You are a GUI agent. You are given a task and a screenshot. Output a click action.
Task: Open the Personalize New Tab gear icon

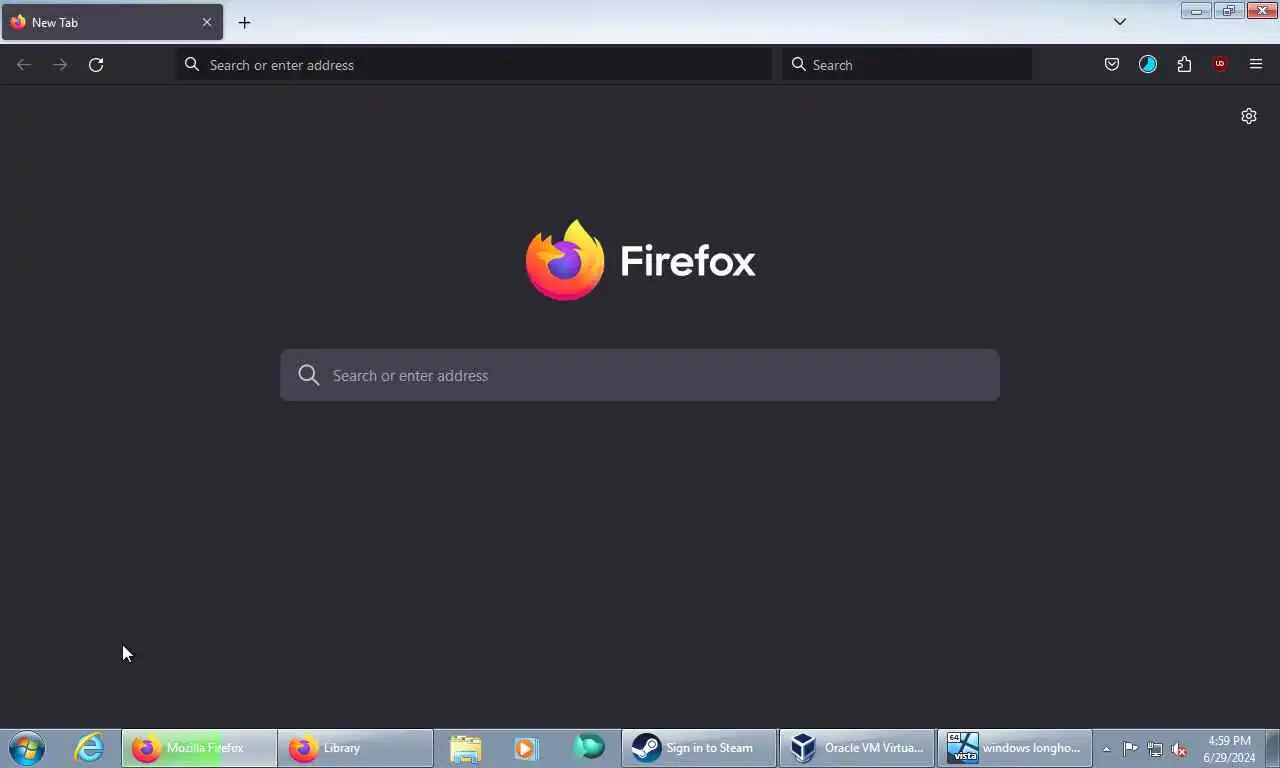[x=1249, y=116]
